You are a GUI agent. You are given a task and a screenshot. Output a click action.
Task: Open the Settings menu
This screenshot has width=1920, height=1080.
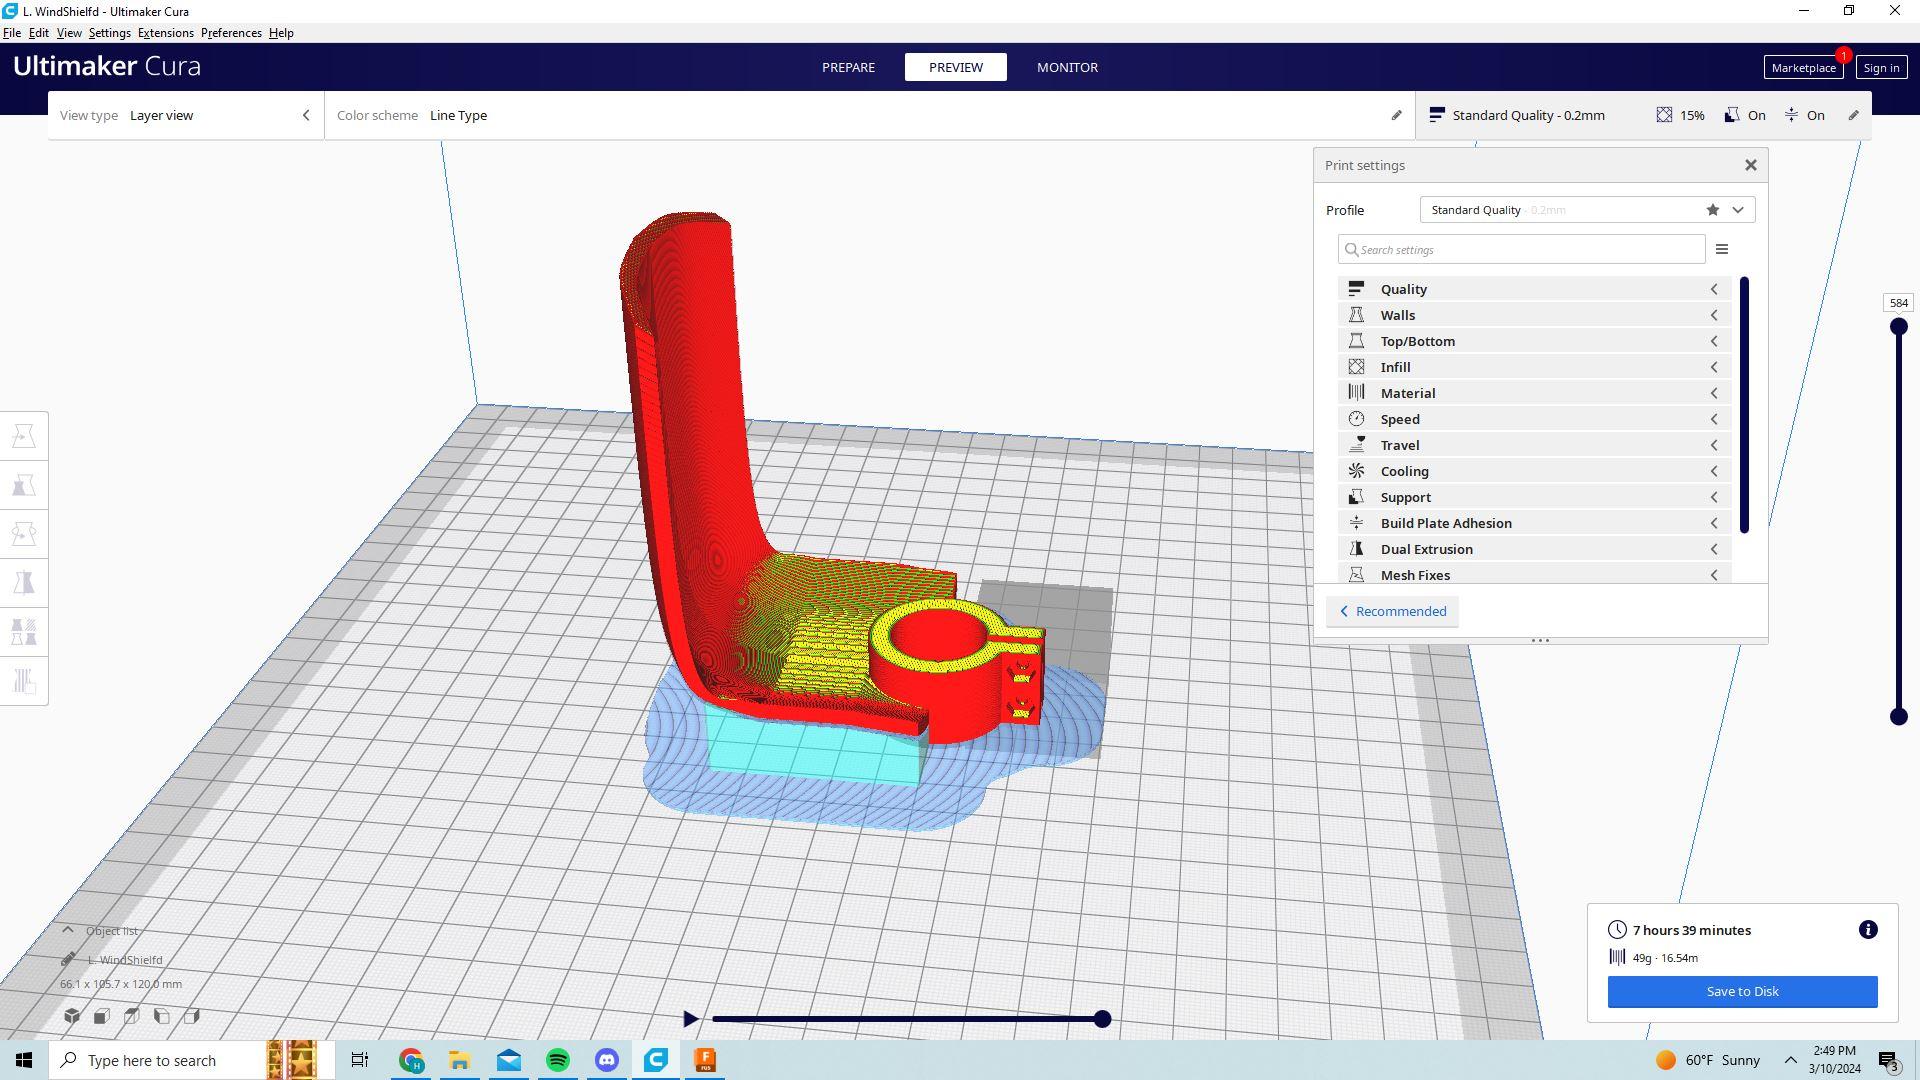click(110, 33)
